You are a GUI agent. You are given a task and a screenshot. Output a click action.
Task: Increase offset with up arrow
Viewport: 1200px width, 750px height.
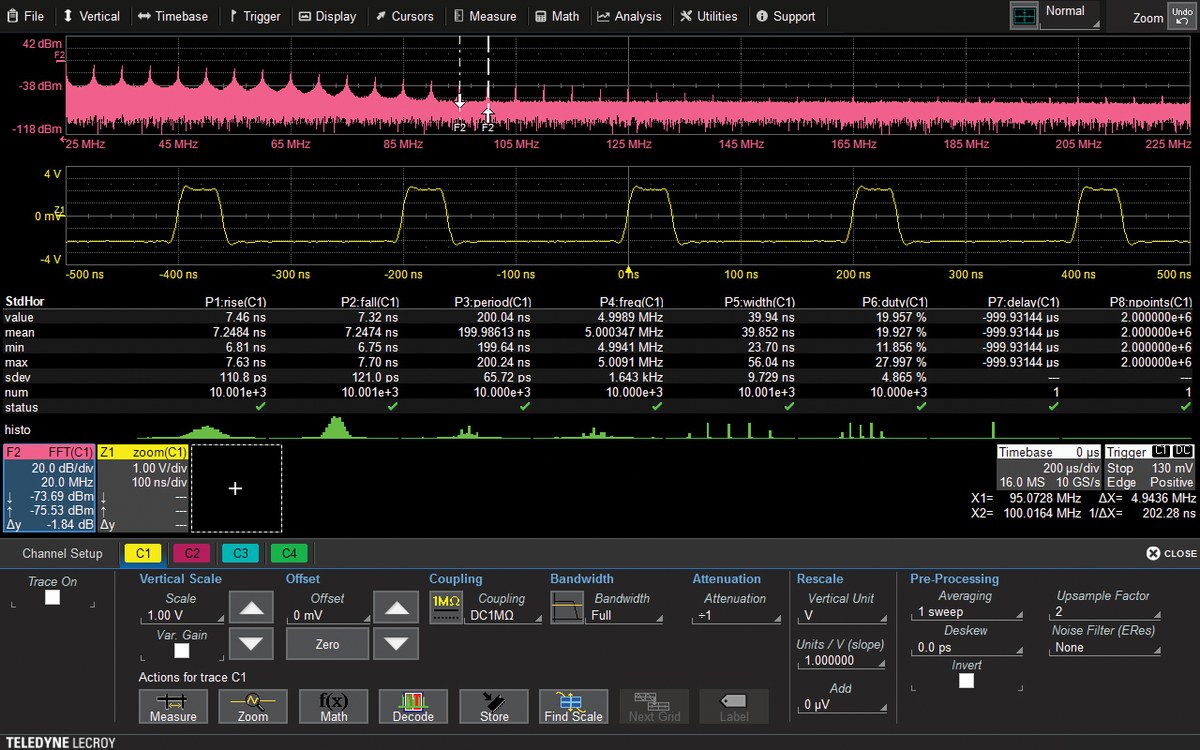tap(396, 607)
